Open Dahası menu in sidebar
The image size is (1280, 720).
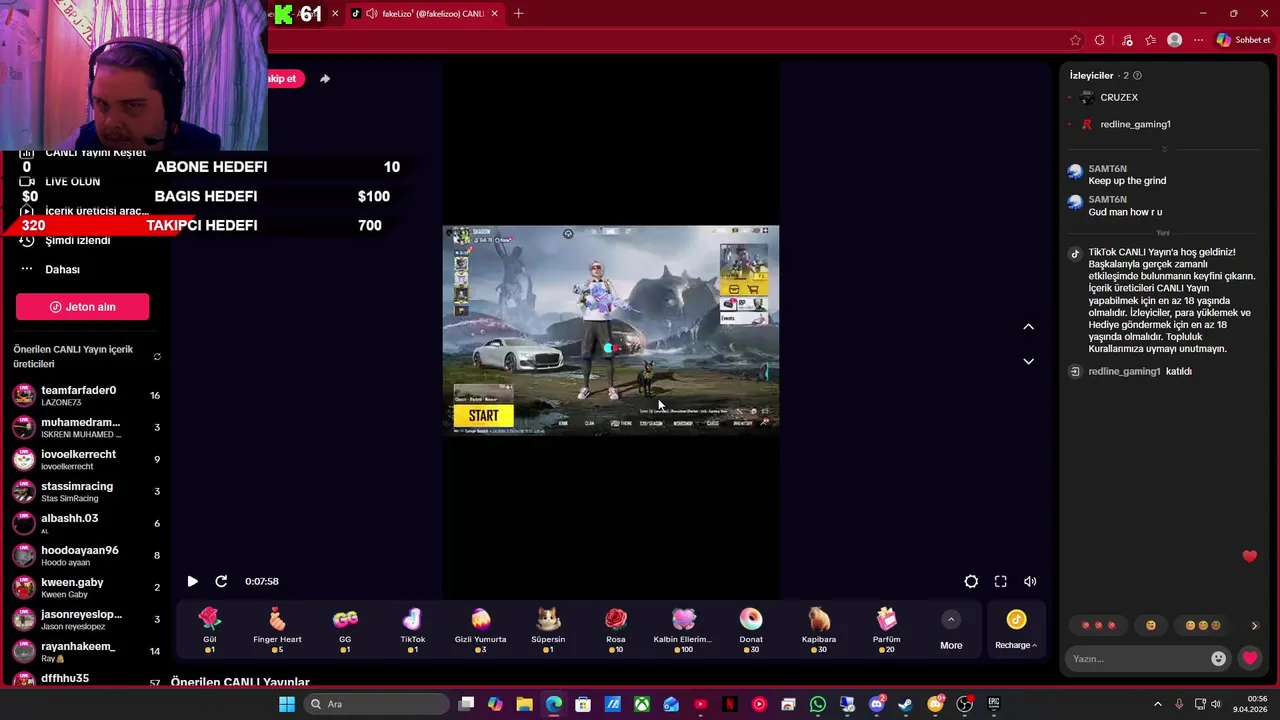click(x=62, y=270)
